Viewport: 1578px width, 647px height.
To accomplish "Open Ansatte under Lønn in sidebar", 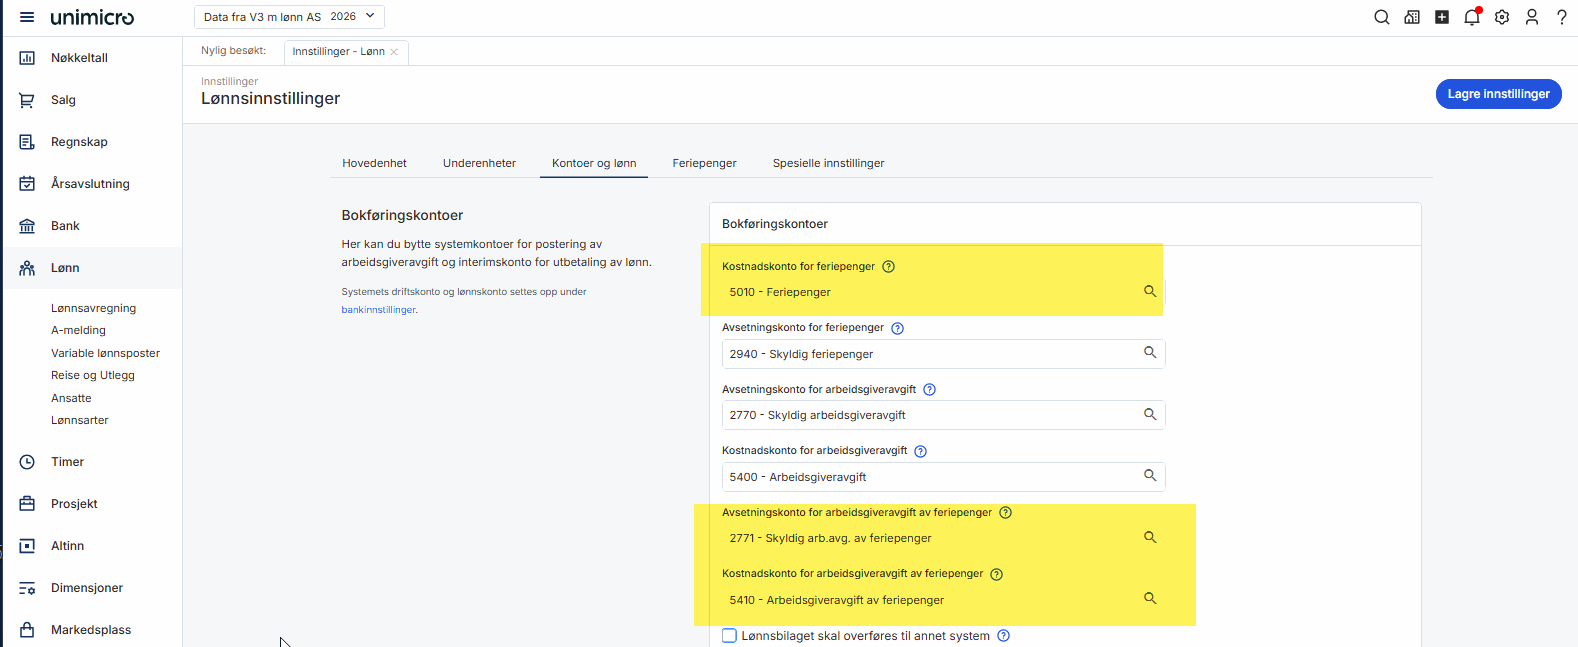I will [x=71, y=398].
